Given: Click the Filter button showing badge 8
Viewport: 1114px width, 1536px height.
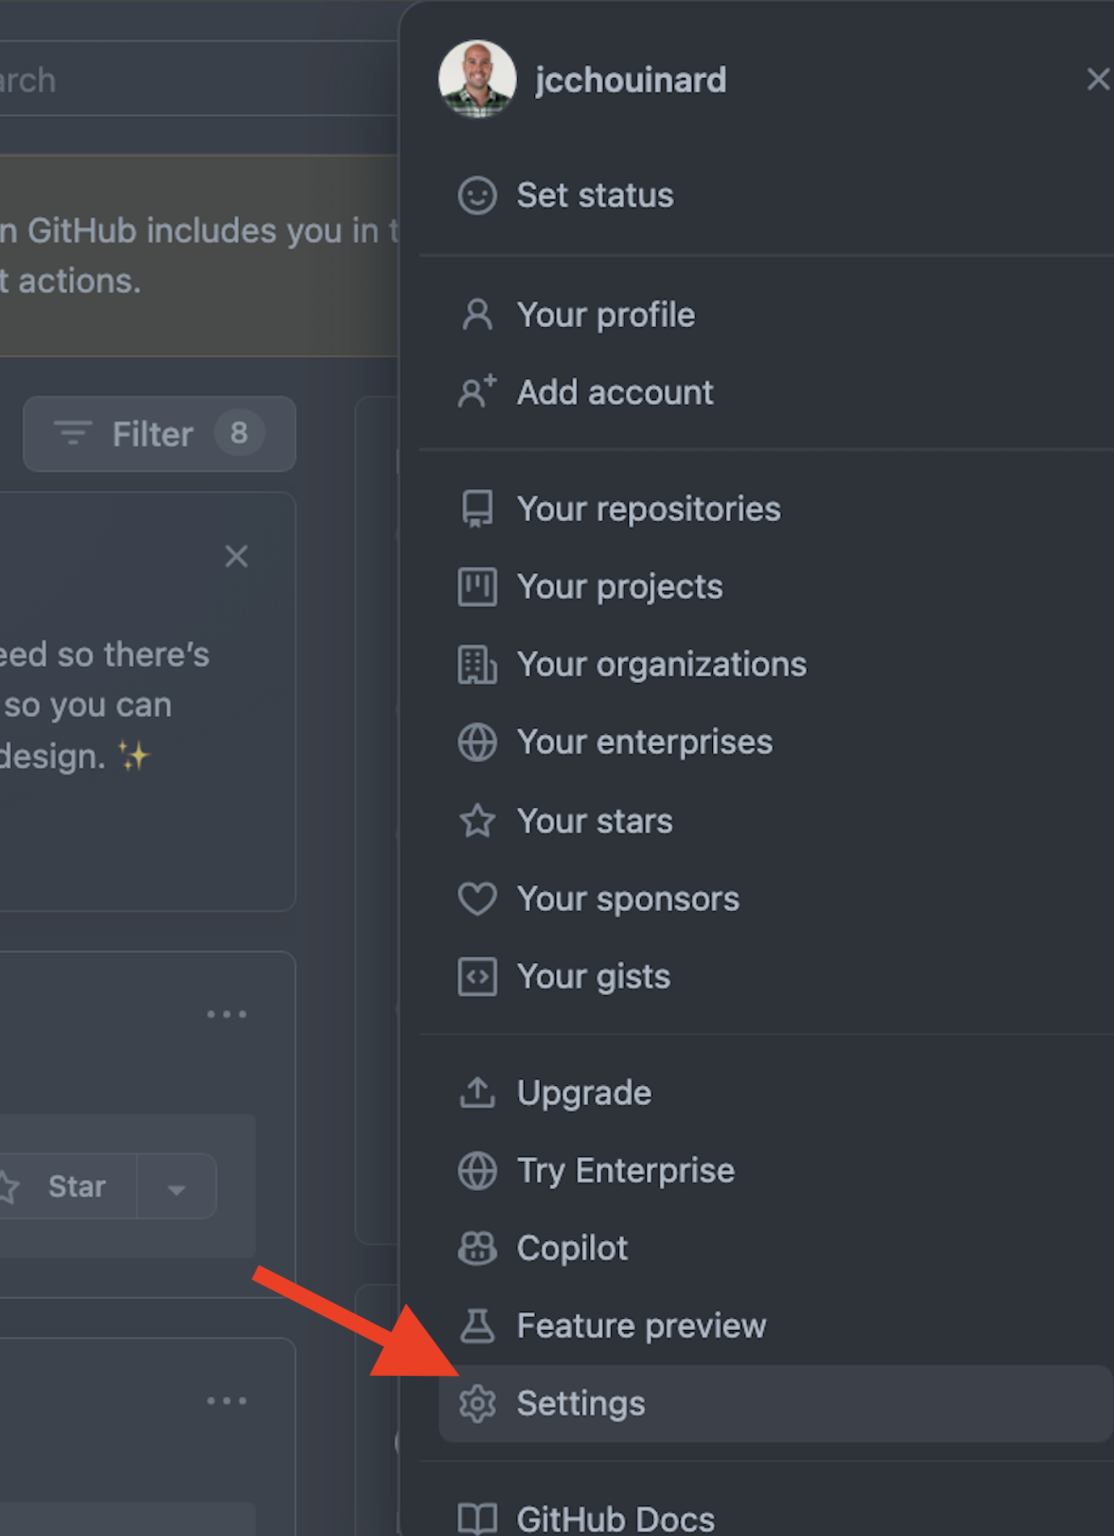Looking at the screenshot, I should coord(158,434).
